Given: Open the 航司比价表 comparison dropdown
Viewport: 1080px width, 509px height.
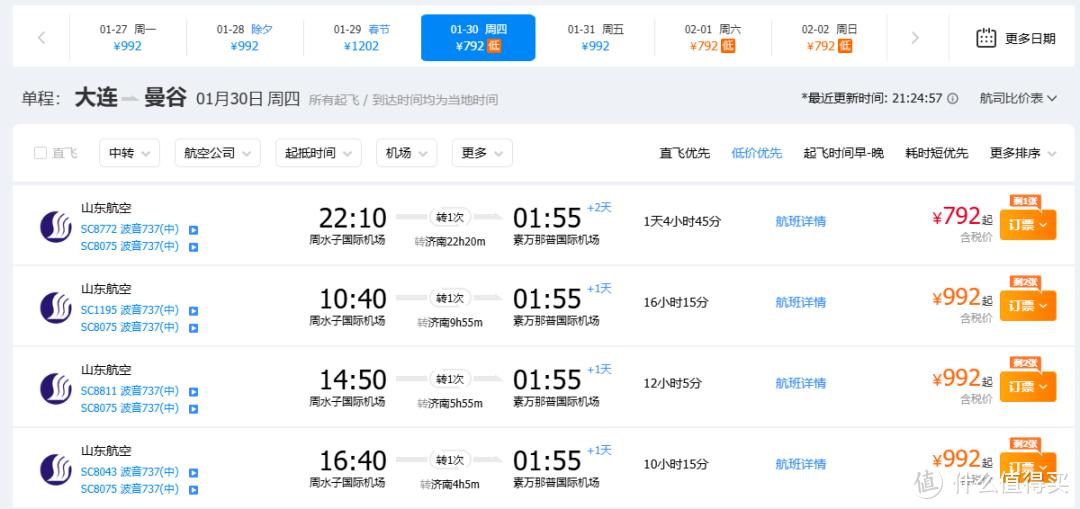Looking at the screenshot, I should coord(1017,98).
